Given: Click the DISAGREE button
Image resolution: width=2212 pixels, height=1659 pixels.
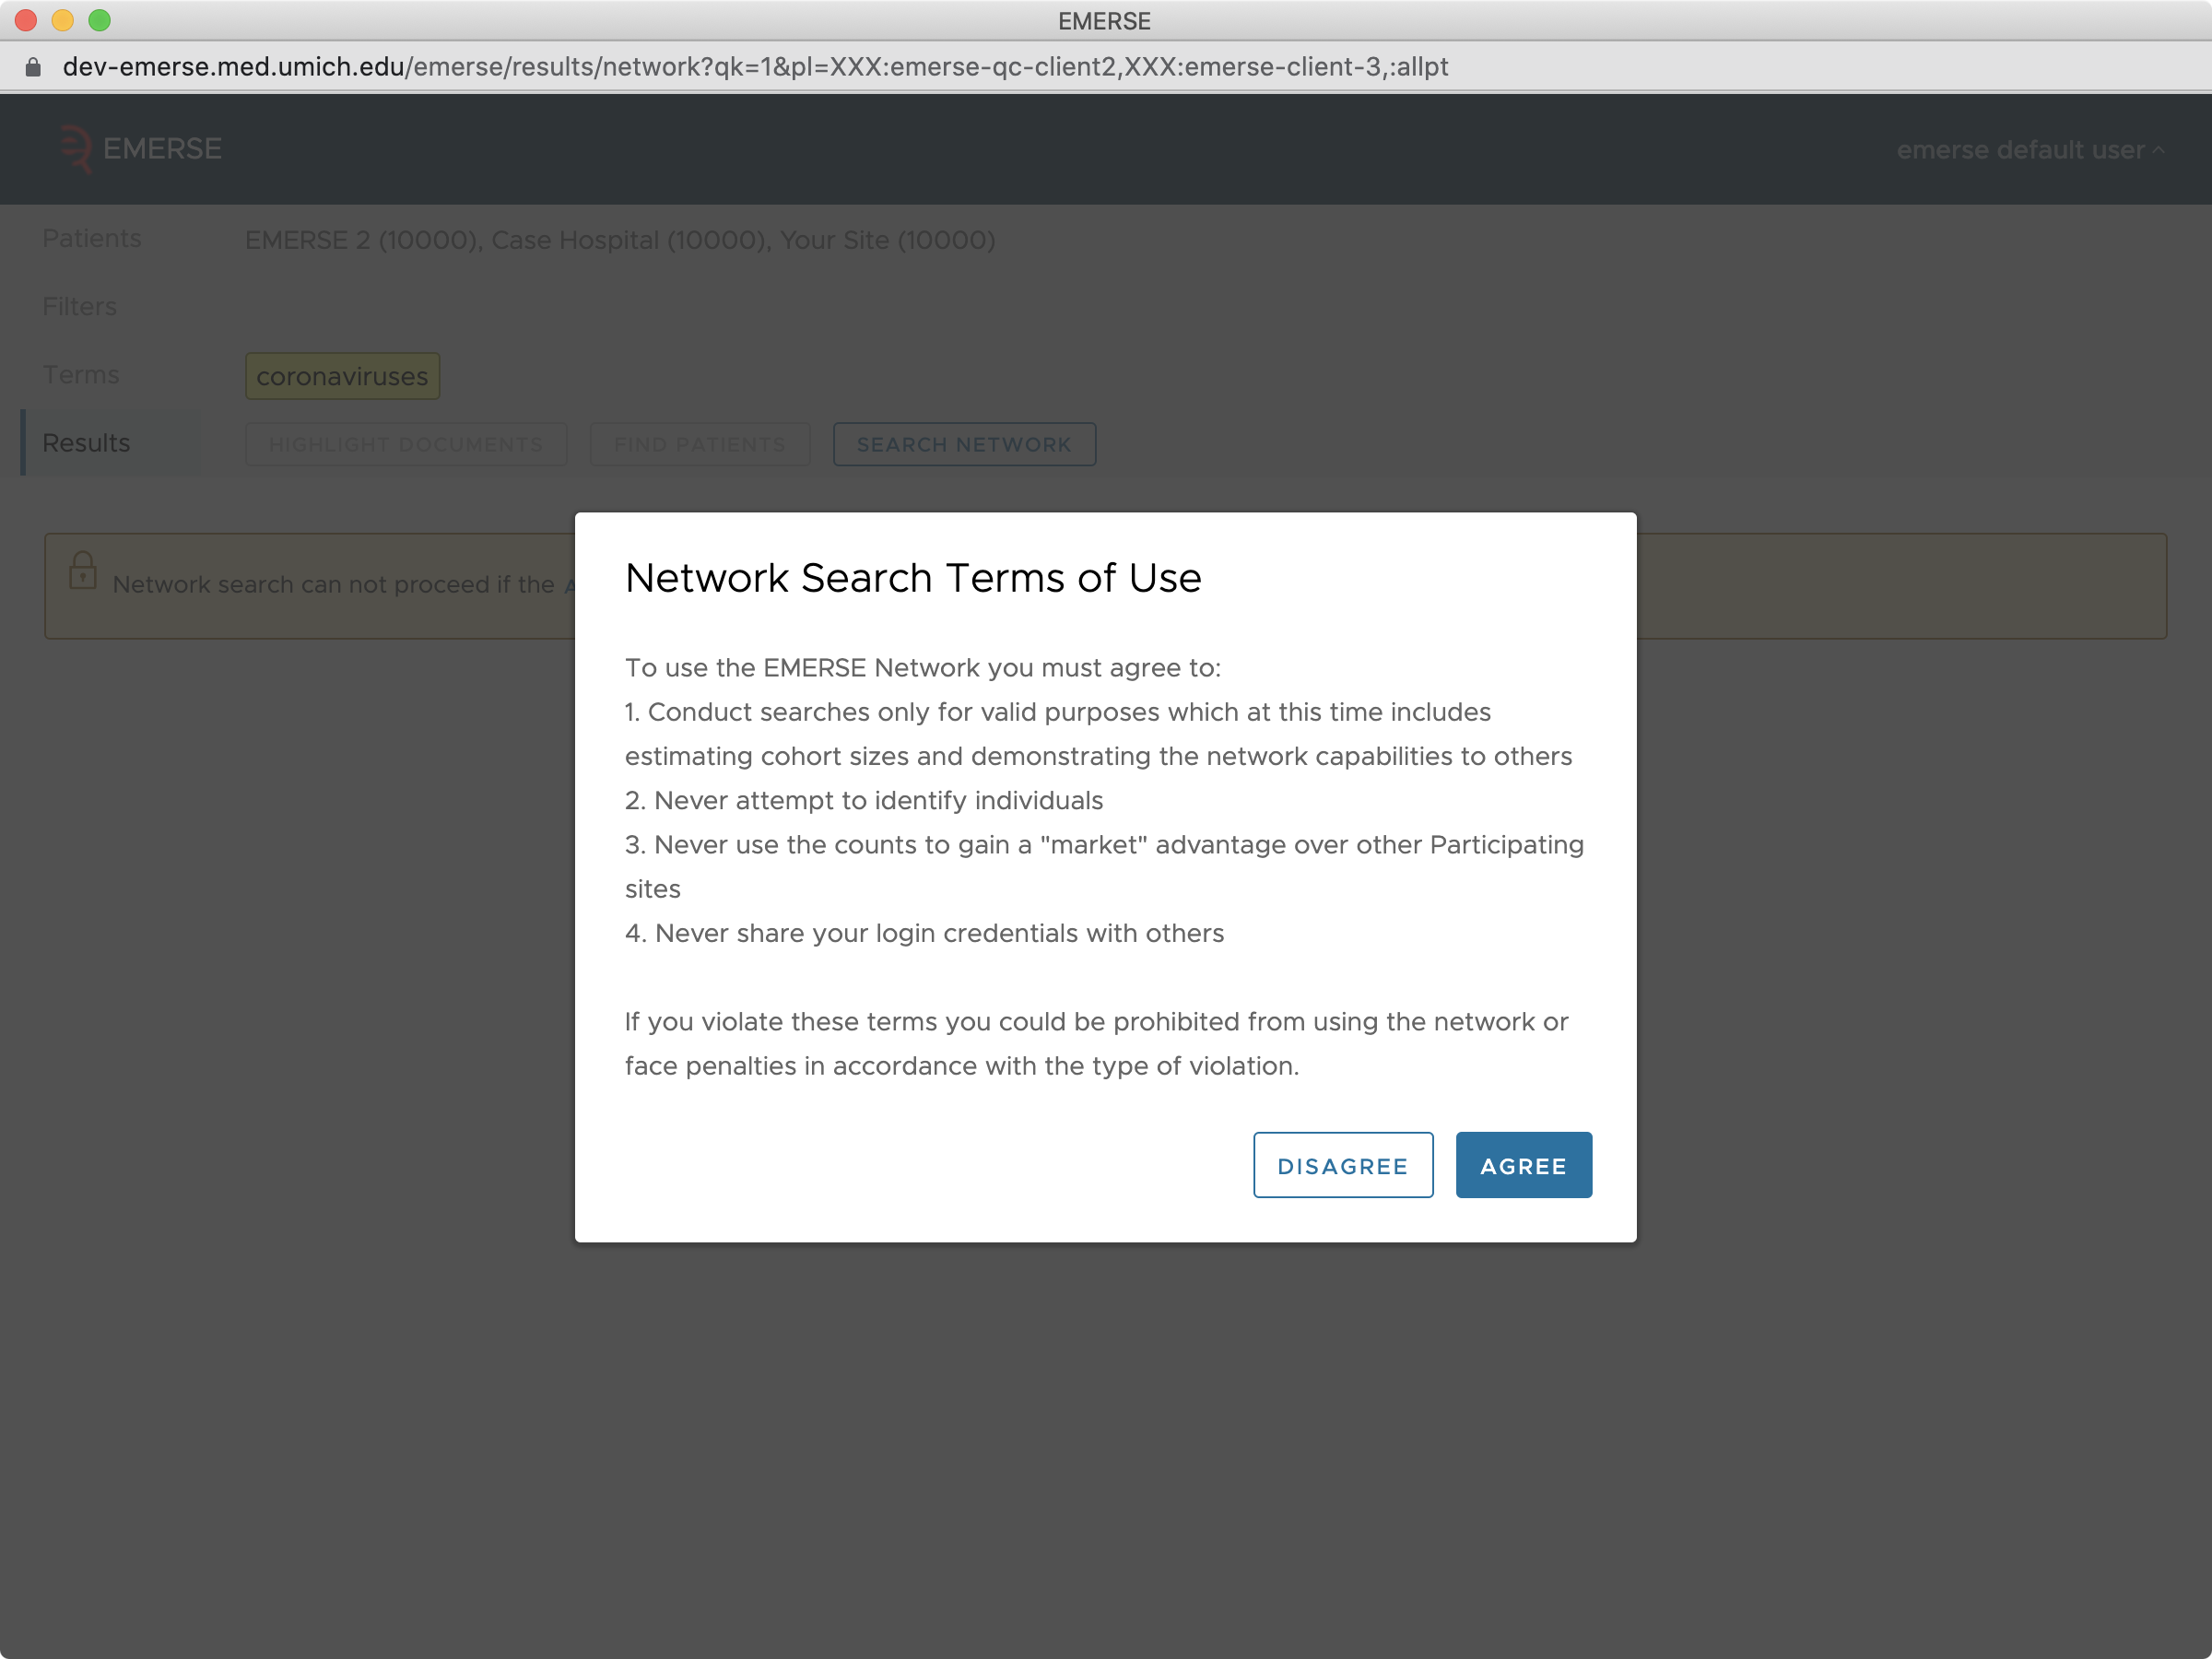Looking at the screenshot, I should point(1343,1165).
